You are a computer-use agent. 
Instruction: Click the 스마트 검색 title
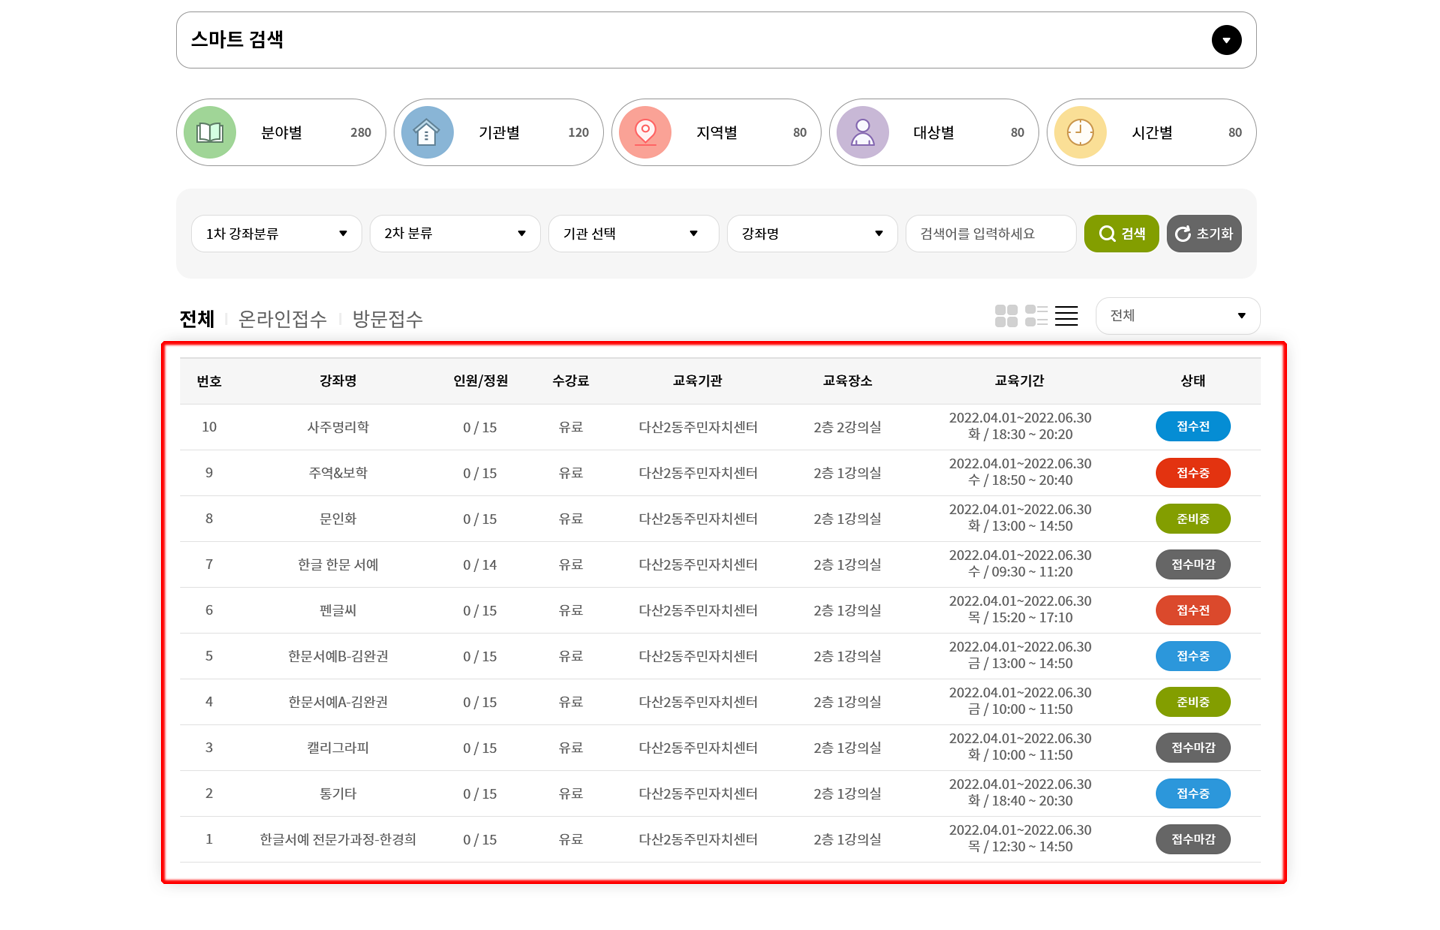[237, 40]
